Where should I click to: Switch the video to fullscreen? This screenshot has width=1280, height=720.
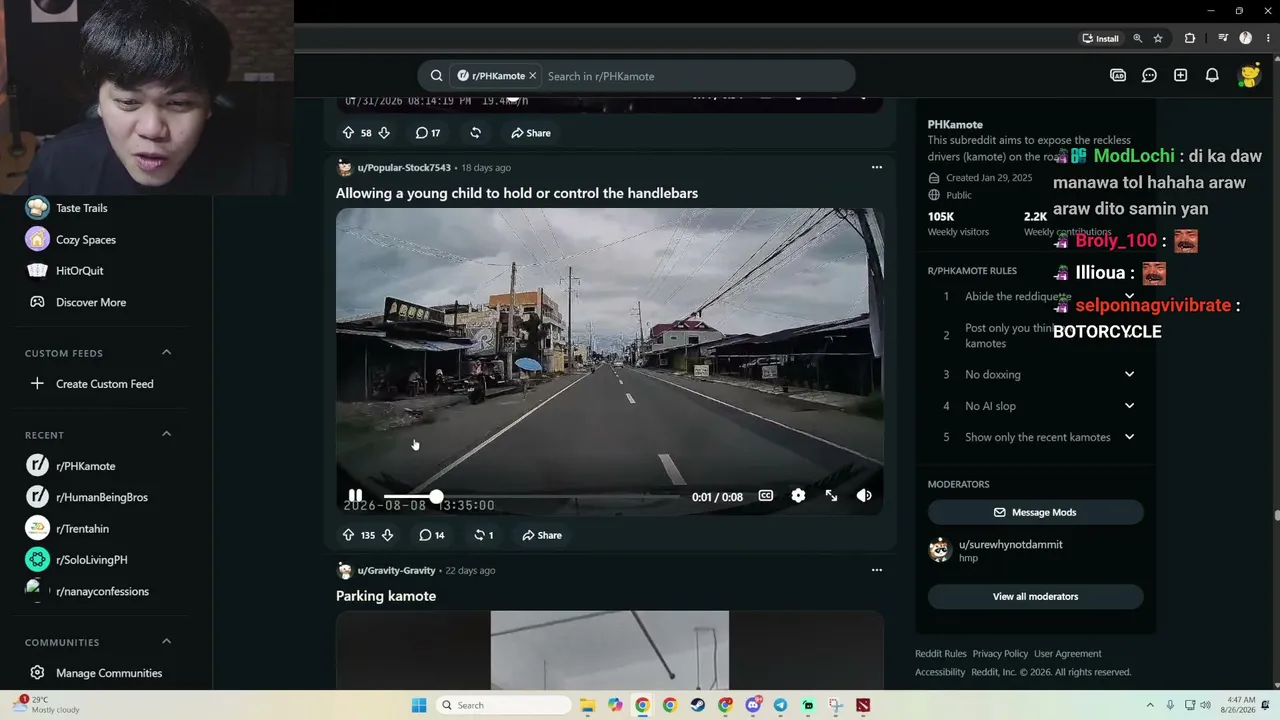(x=831, y=496)
